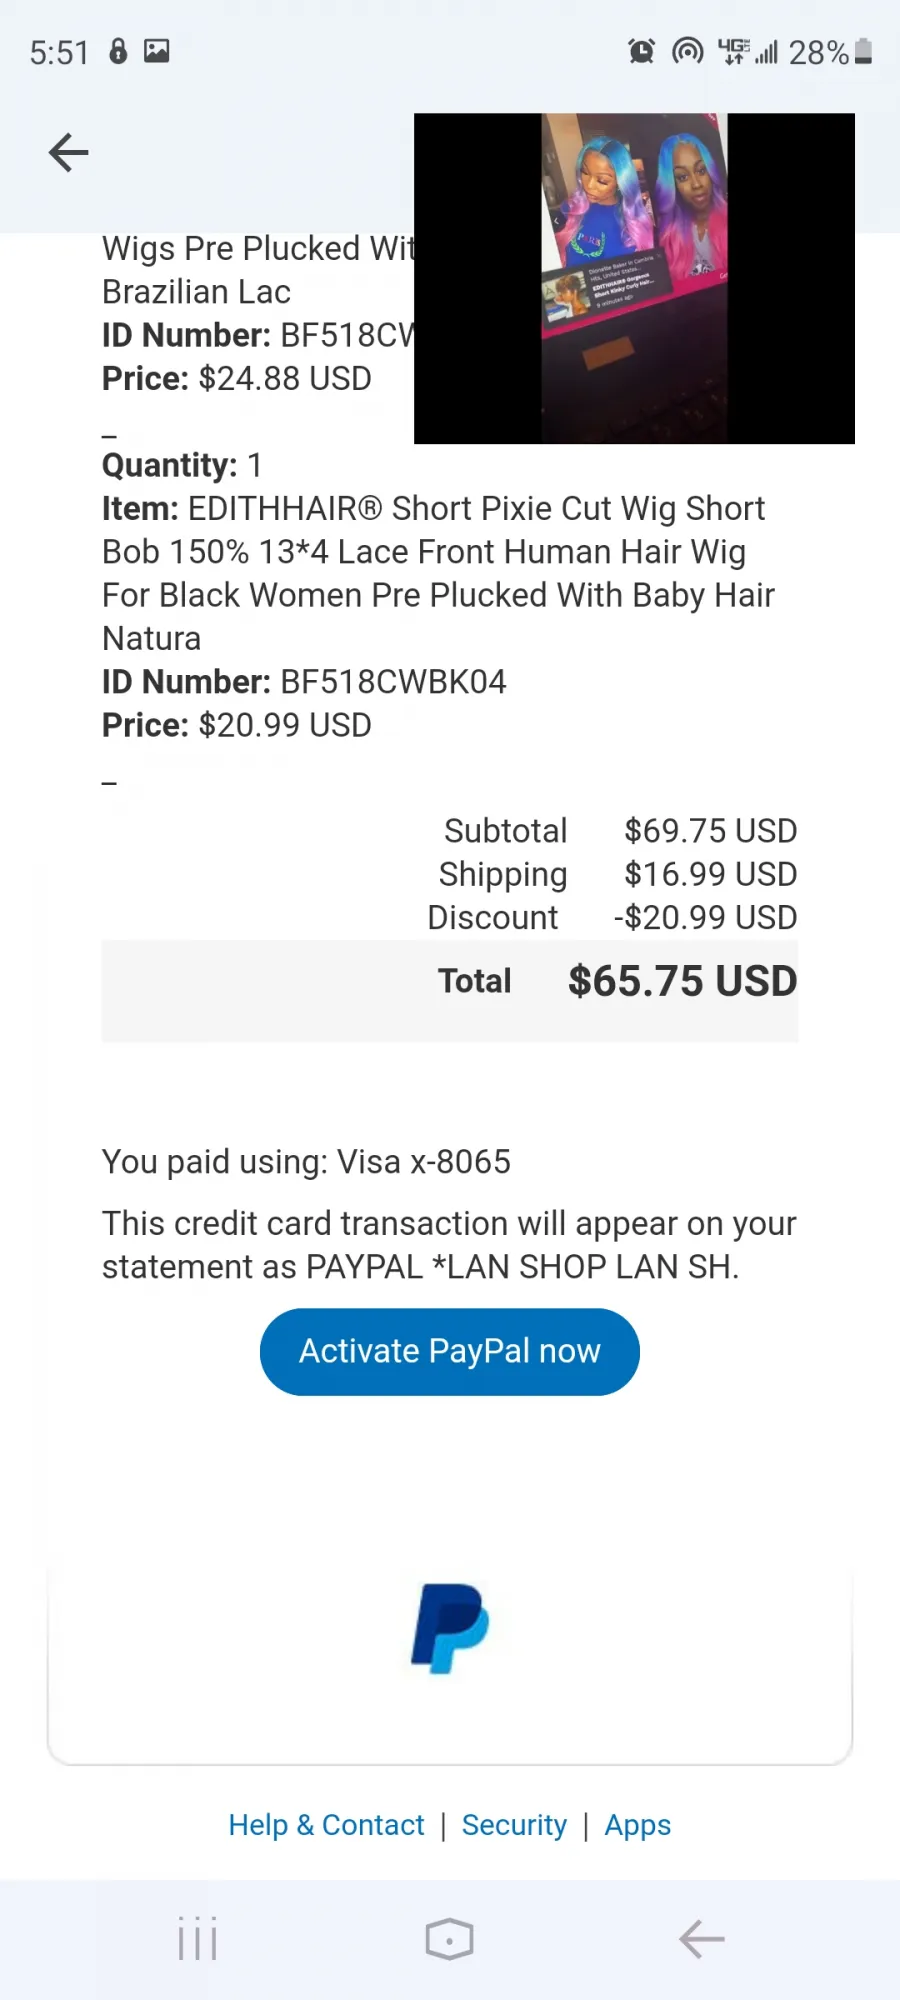
Task: Tap the Activate PayPal now button
Action: (x=450, y=1351)
